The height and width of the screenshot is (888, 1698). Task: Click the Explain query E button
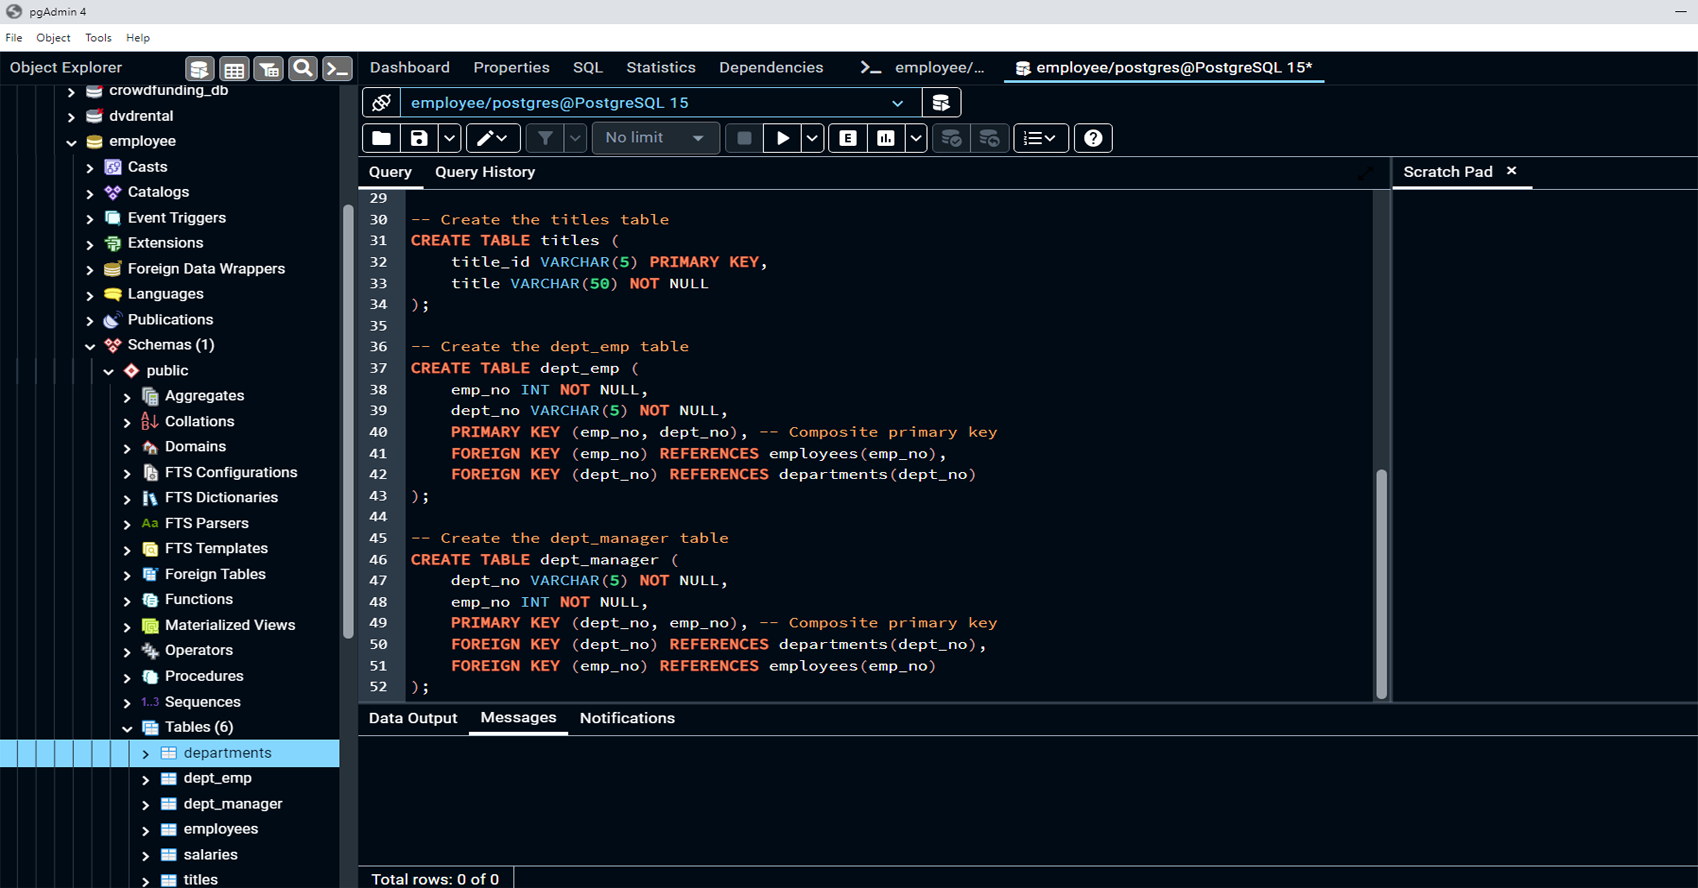click(x=848, y=138)
